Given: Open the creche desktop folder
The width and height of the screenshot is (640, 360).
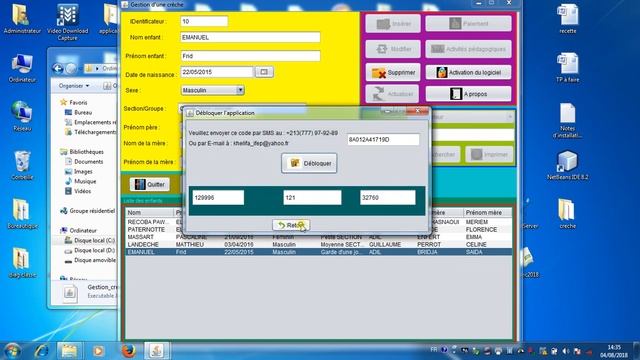Looking at the screenshot, I should tap(567, 213).
